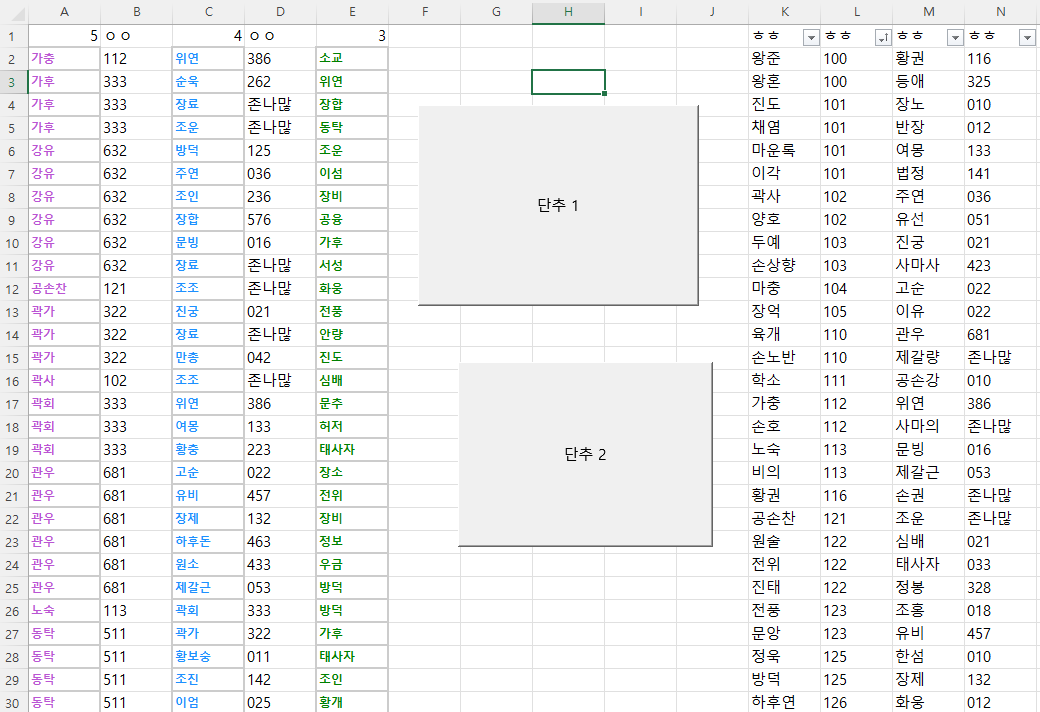Open the sorted filter dropdown in cell L1

tap(882, 37)
